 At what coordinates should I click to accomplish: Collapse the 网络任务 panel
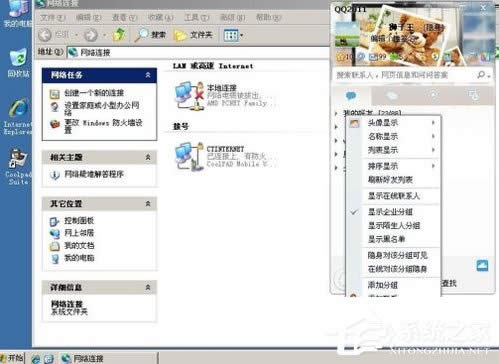[x=148, y=75]
